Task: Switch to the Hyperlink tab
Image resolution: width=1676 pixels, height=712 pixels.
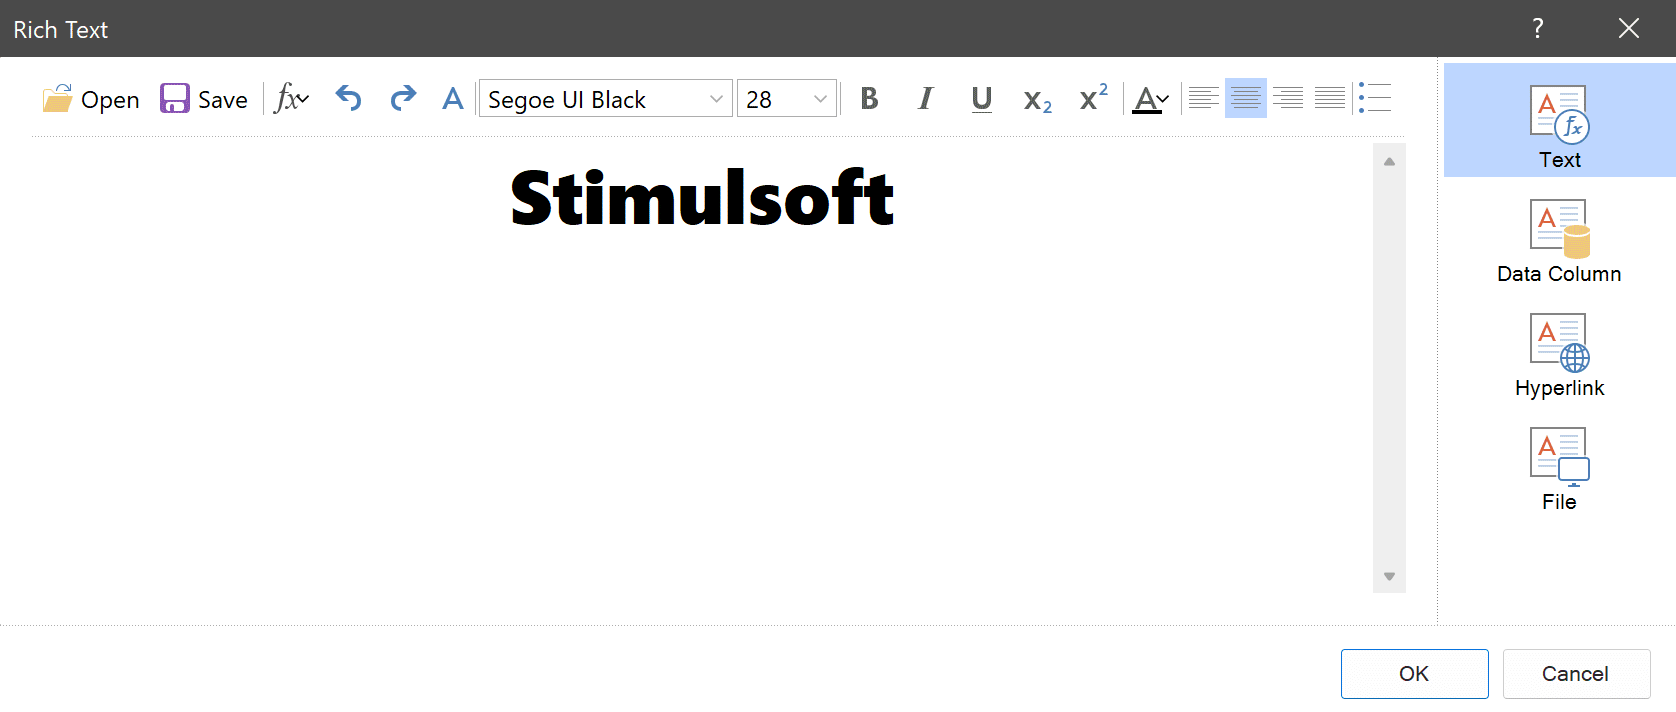Action: pos(1560,356)
